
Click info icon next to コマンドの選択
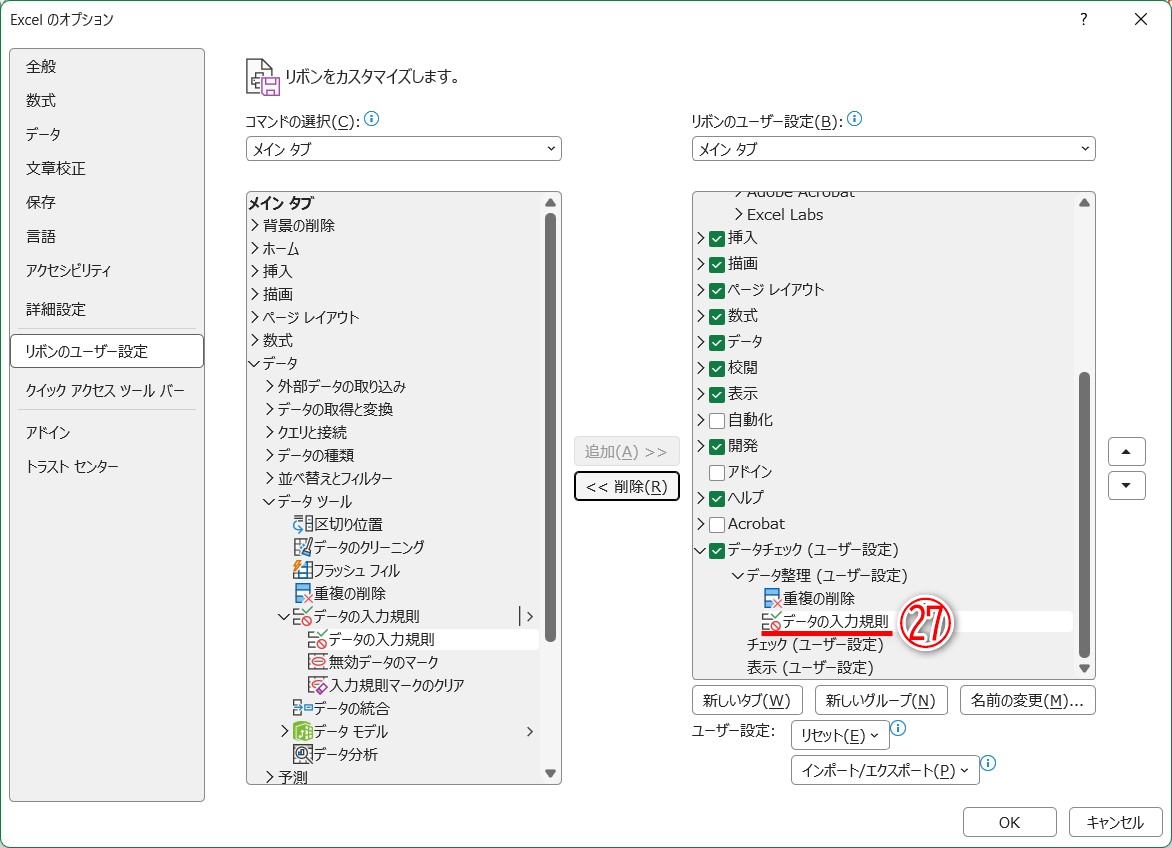pyautogui.click(x=371, y=119)
